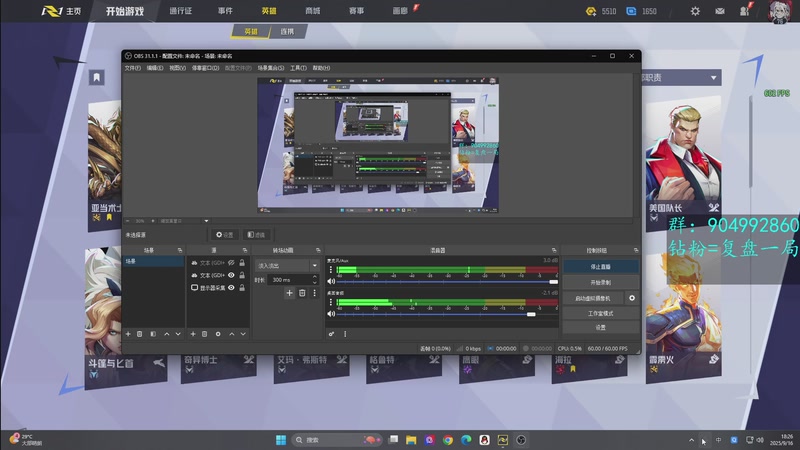Screen dimensions: 800x450
Task: Open Windows Start menu
Action: coord(281,440)
